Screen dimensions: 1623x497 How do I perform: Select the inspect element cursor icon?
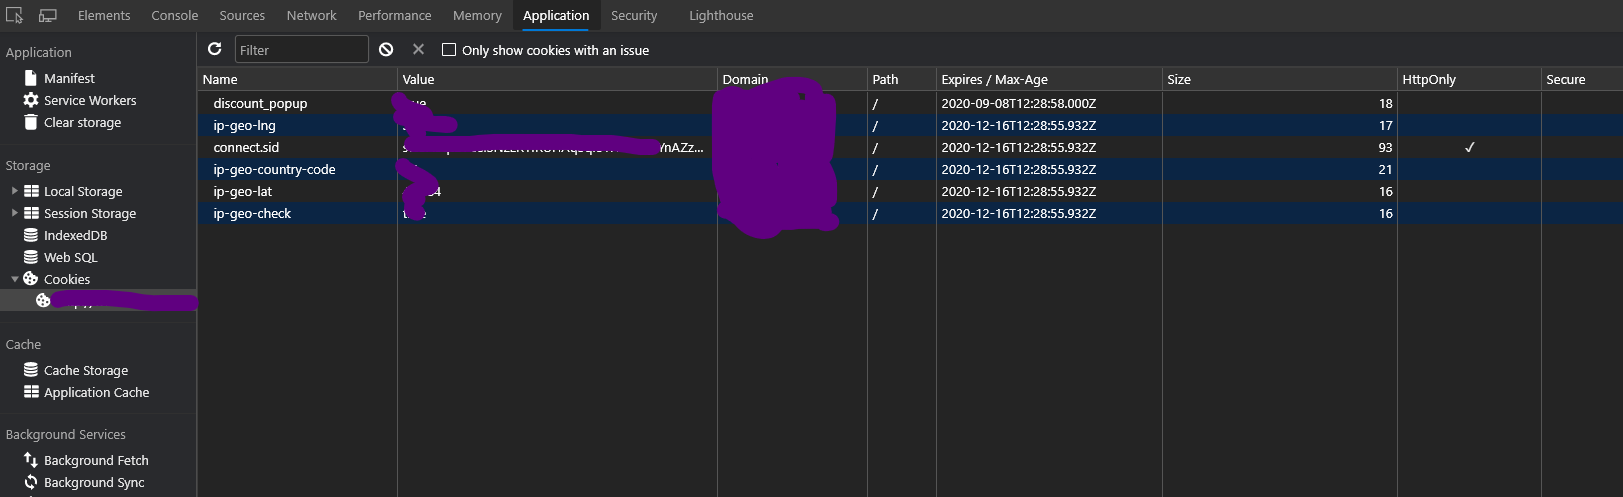pyautogui.click(x=14, y=15)
